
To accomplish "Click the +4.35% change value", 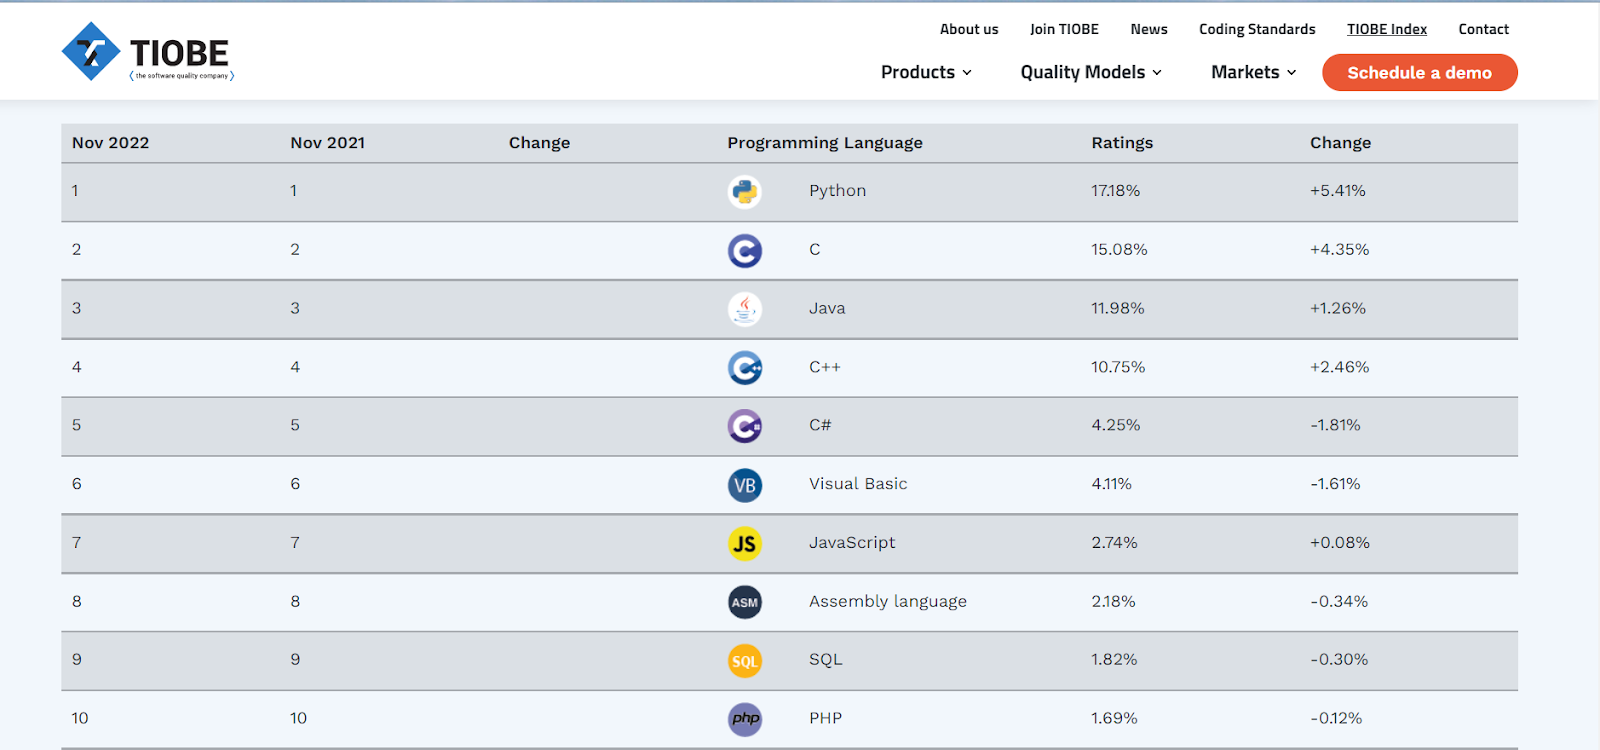I will tap(1340, 250).
